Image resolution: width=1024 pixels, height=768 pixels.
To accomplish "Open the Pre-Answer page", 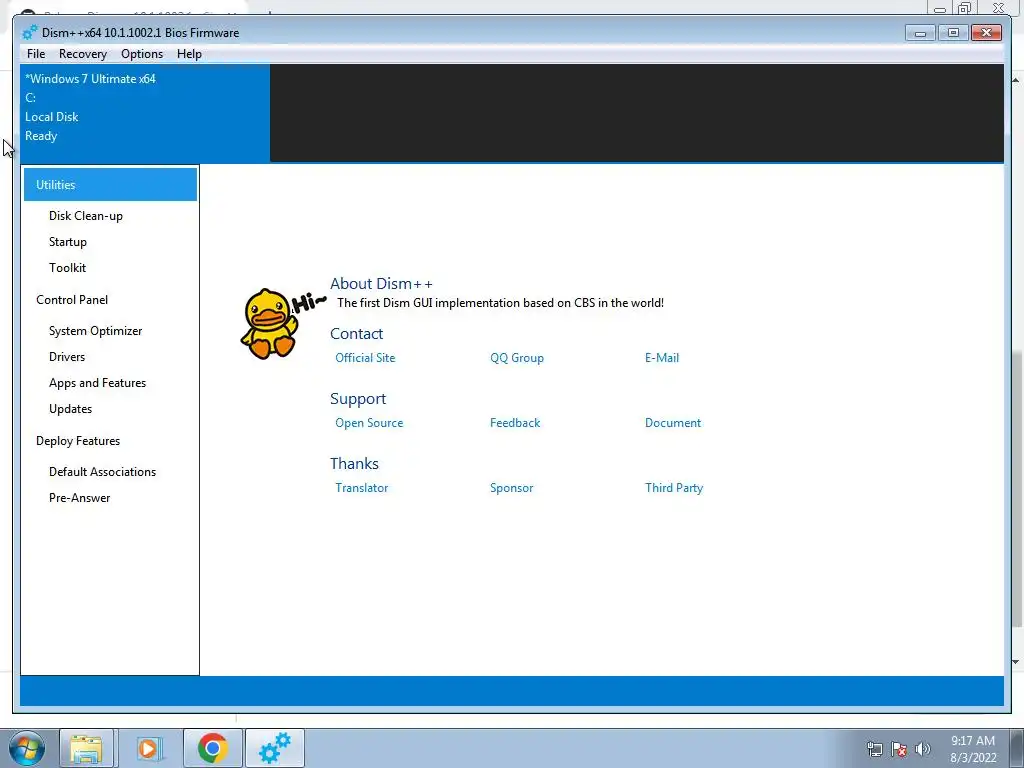I will coord(80,498).
